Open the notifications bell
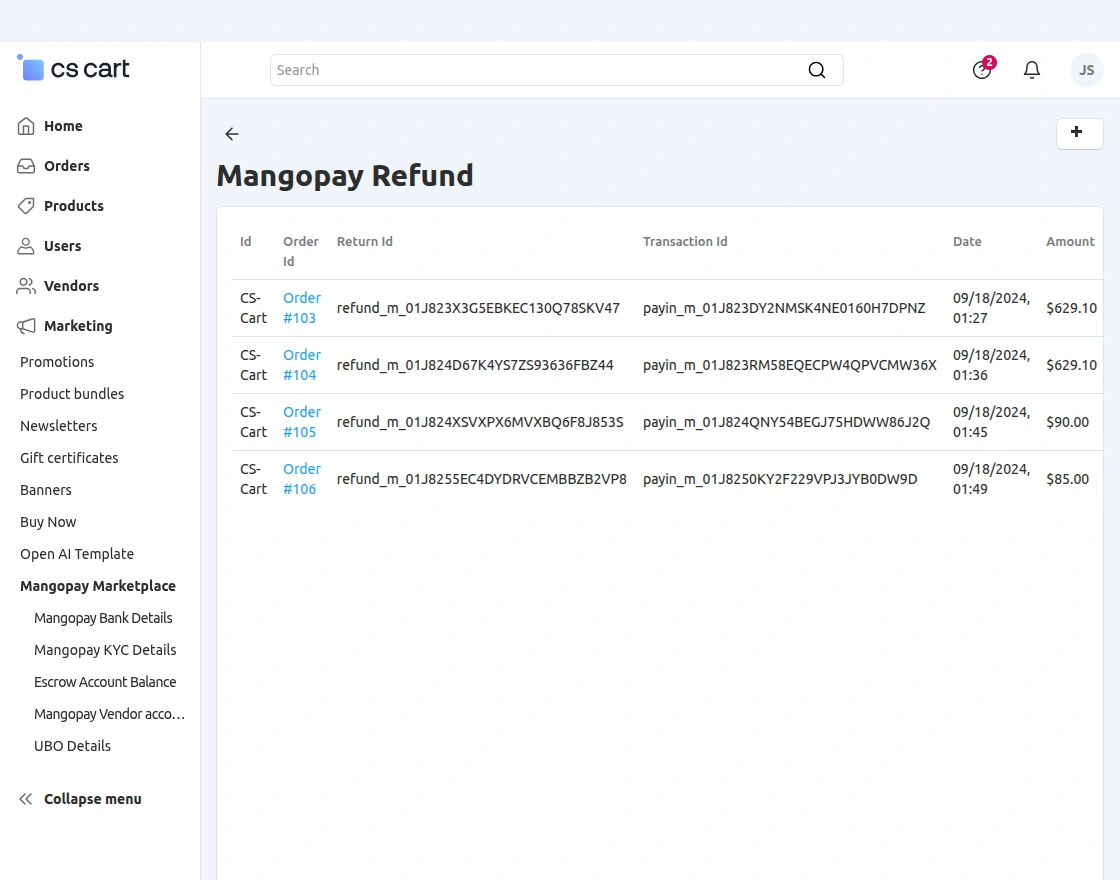Screen dimensions: 1120x880 click(1031, 70)
